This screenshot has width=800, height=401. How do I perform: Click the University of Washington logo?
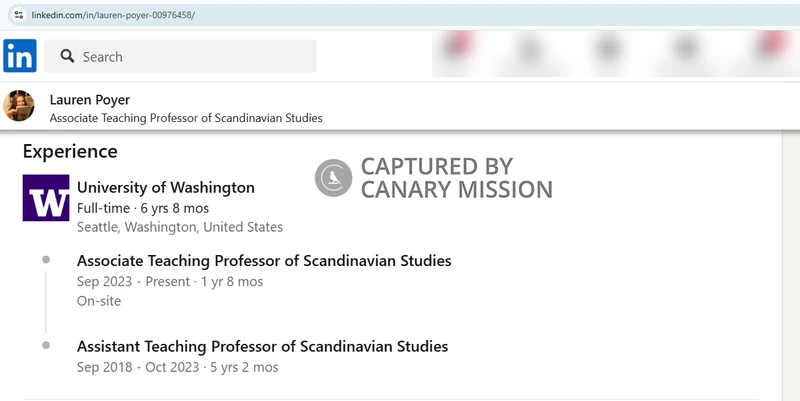[46, 198]
